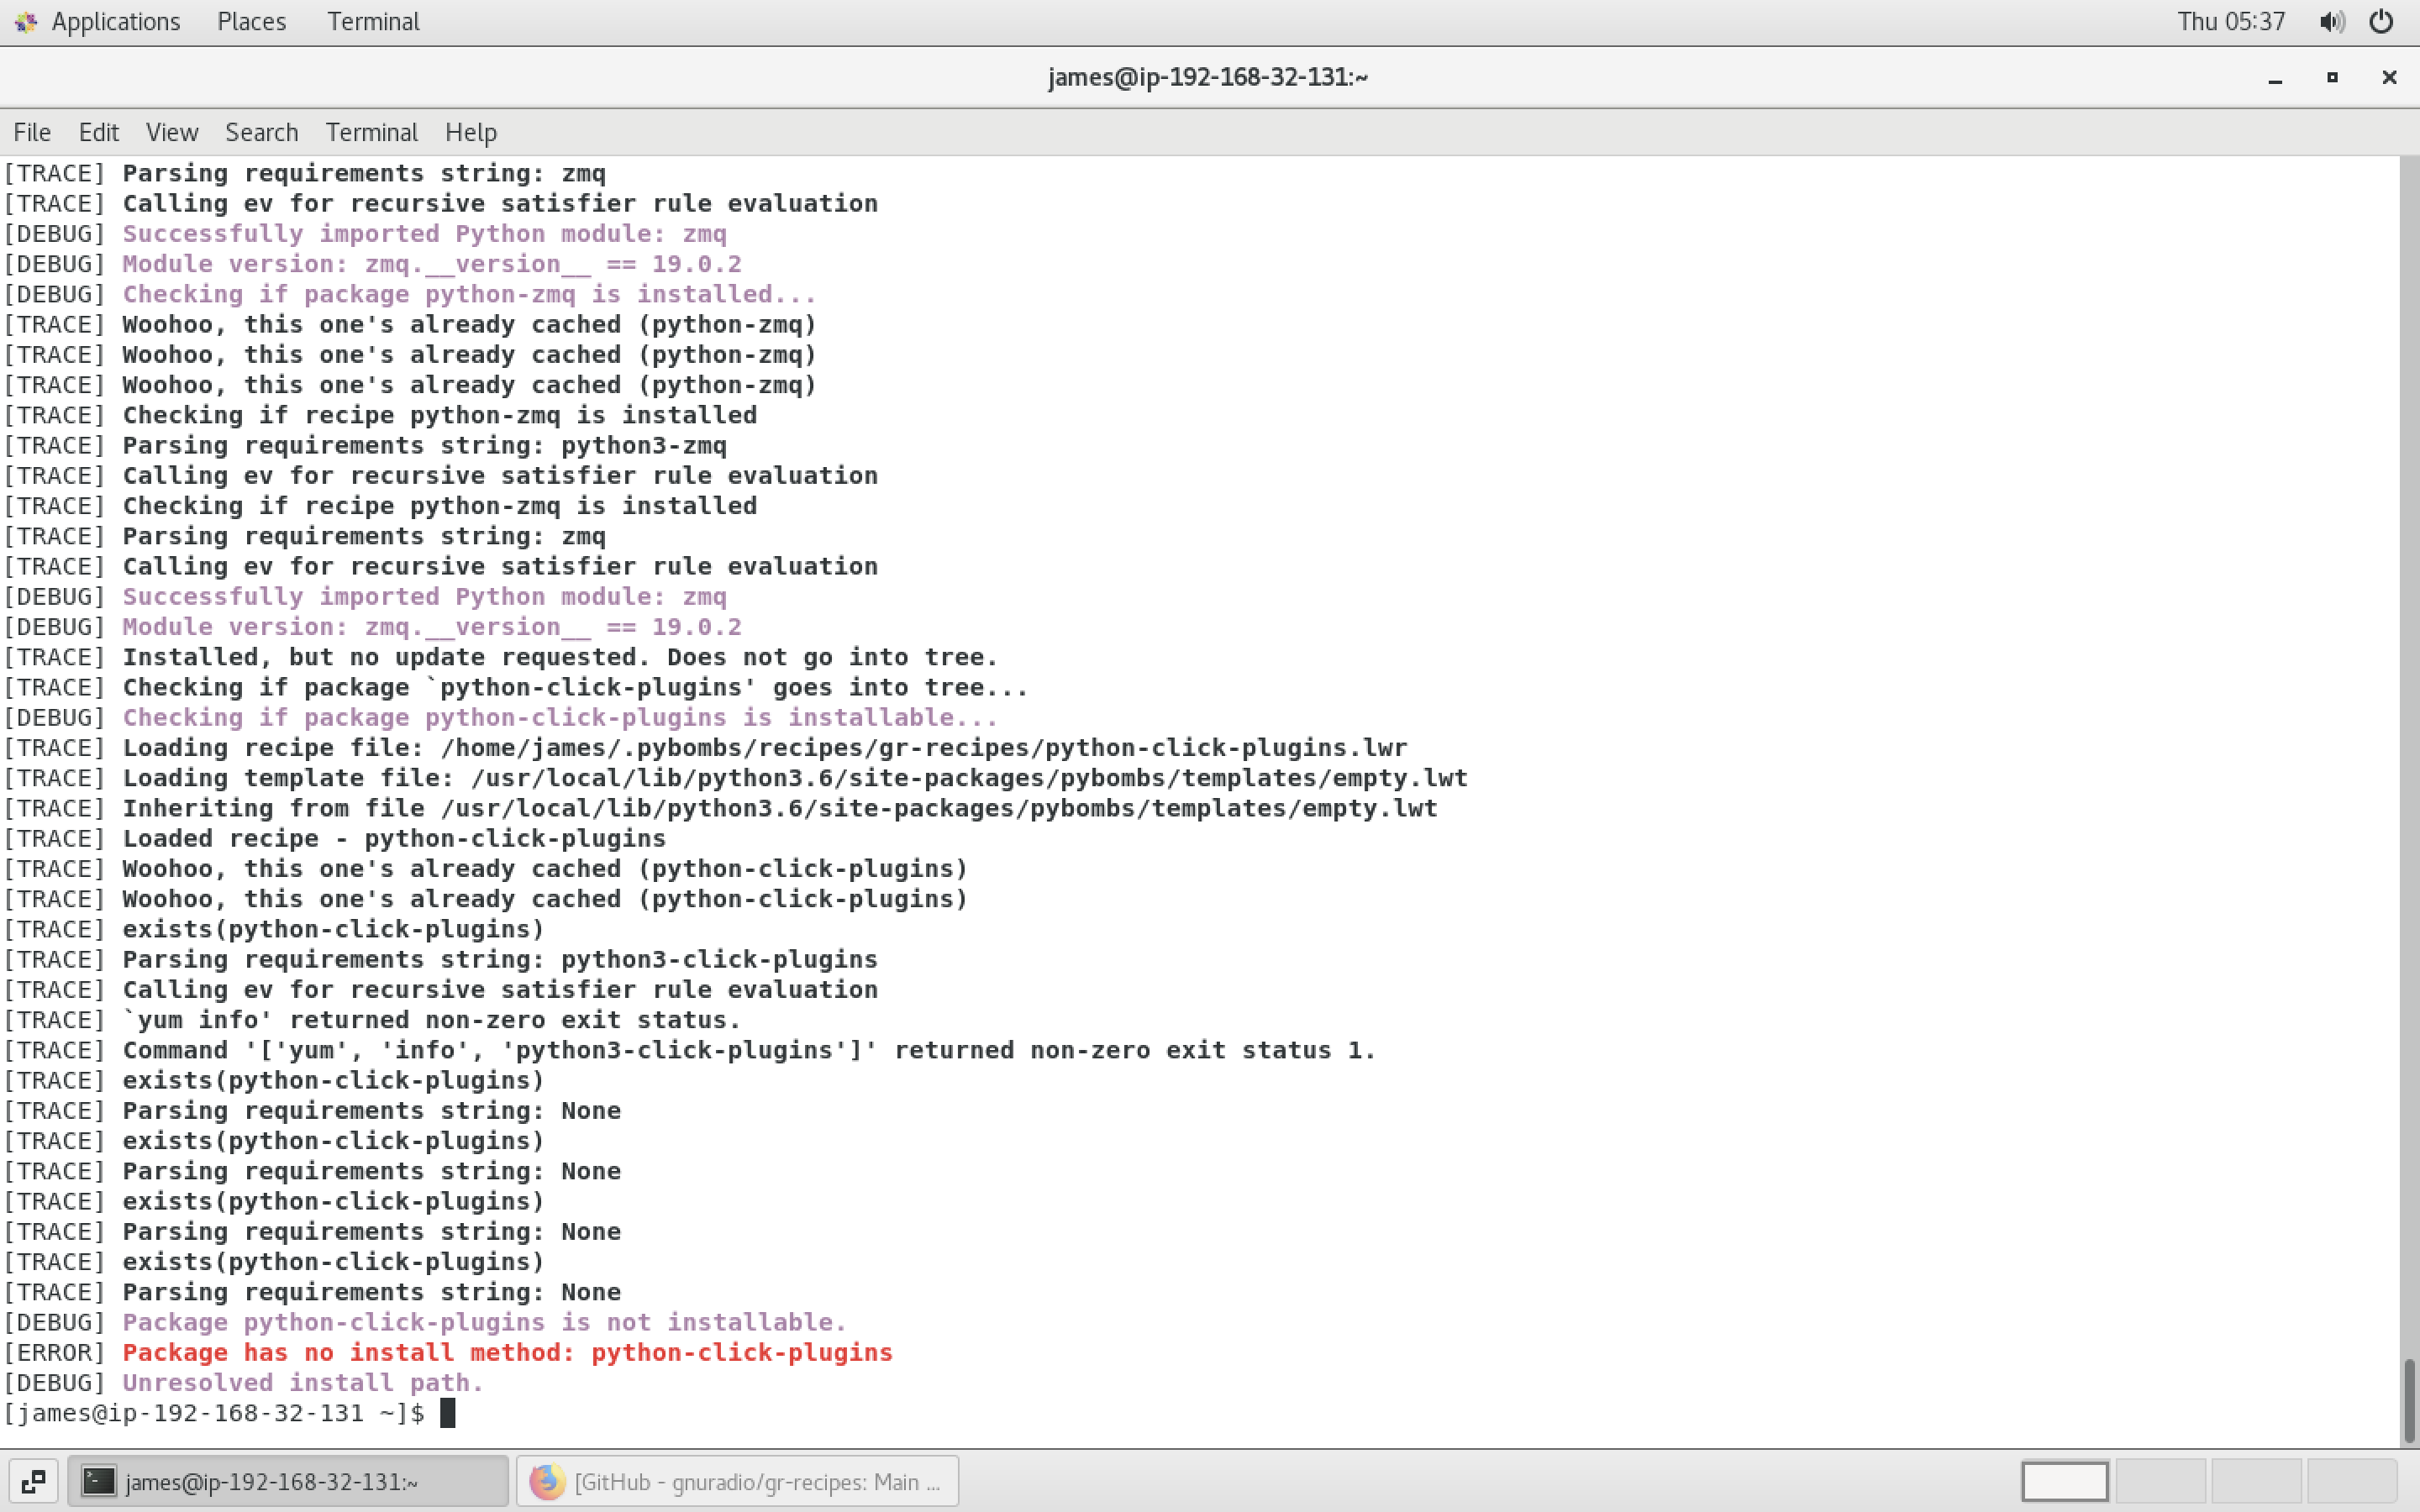Open the clock showing Thu 05:37
Image resolution: width=2420 pixels, height=1512 pixels.
[2231, 21]
